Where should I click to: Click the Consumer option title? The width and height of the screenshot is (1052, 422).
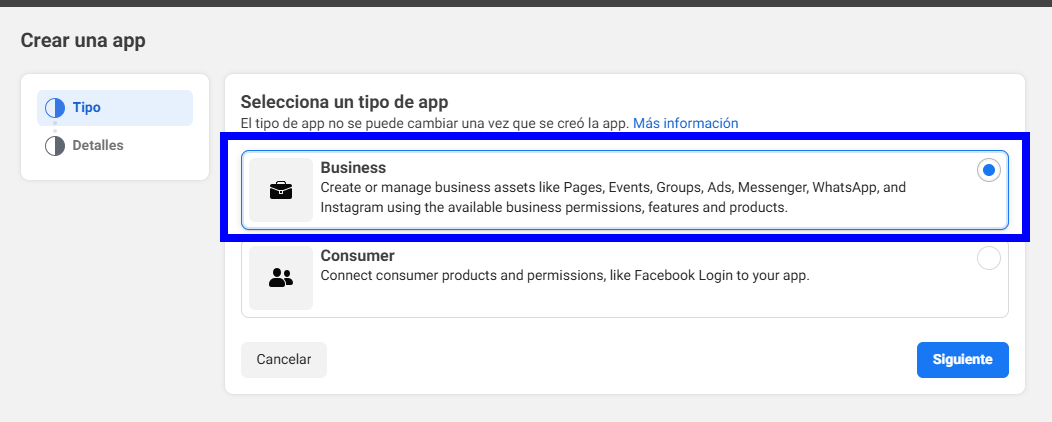pos(357,256)
